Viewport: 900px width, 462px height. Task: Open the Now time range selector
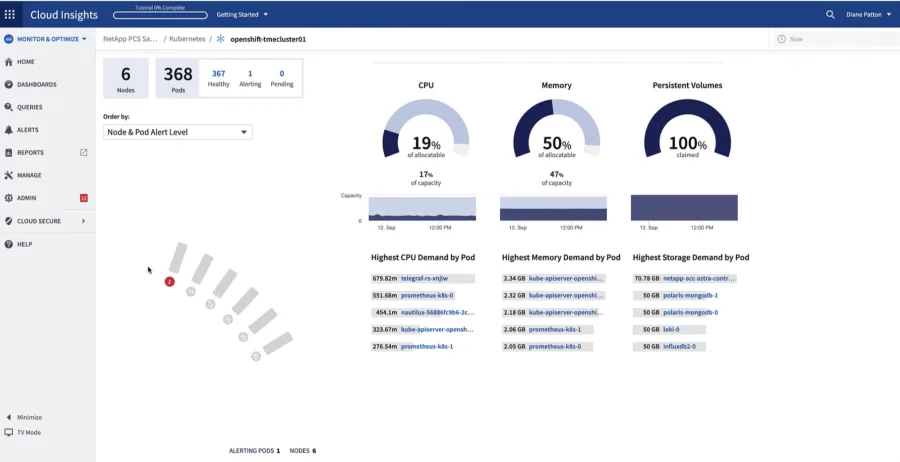(835, 39)
